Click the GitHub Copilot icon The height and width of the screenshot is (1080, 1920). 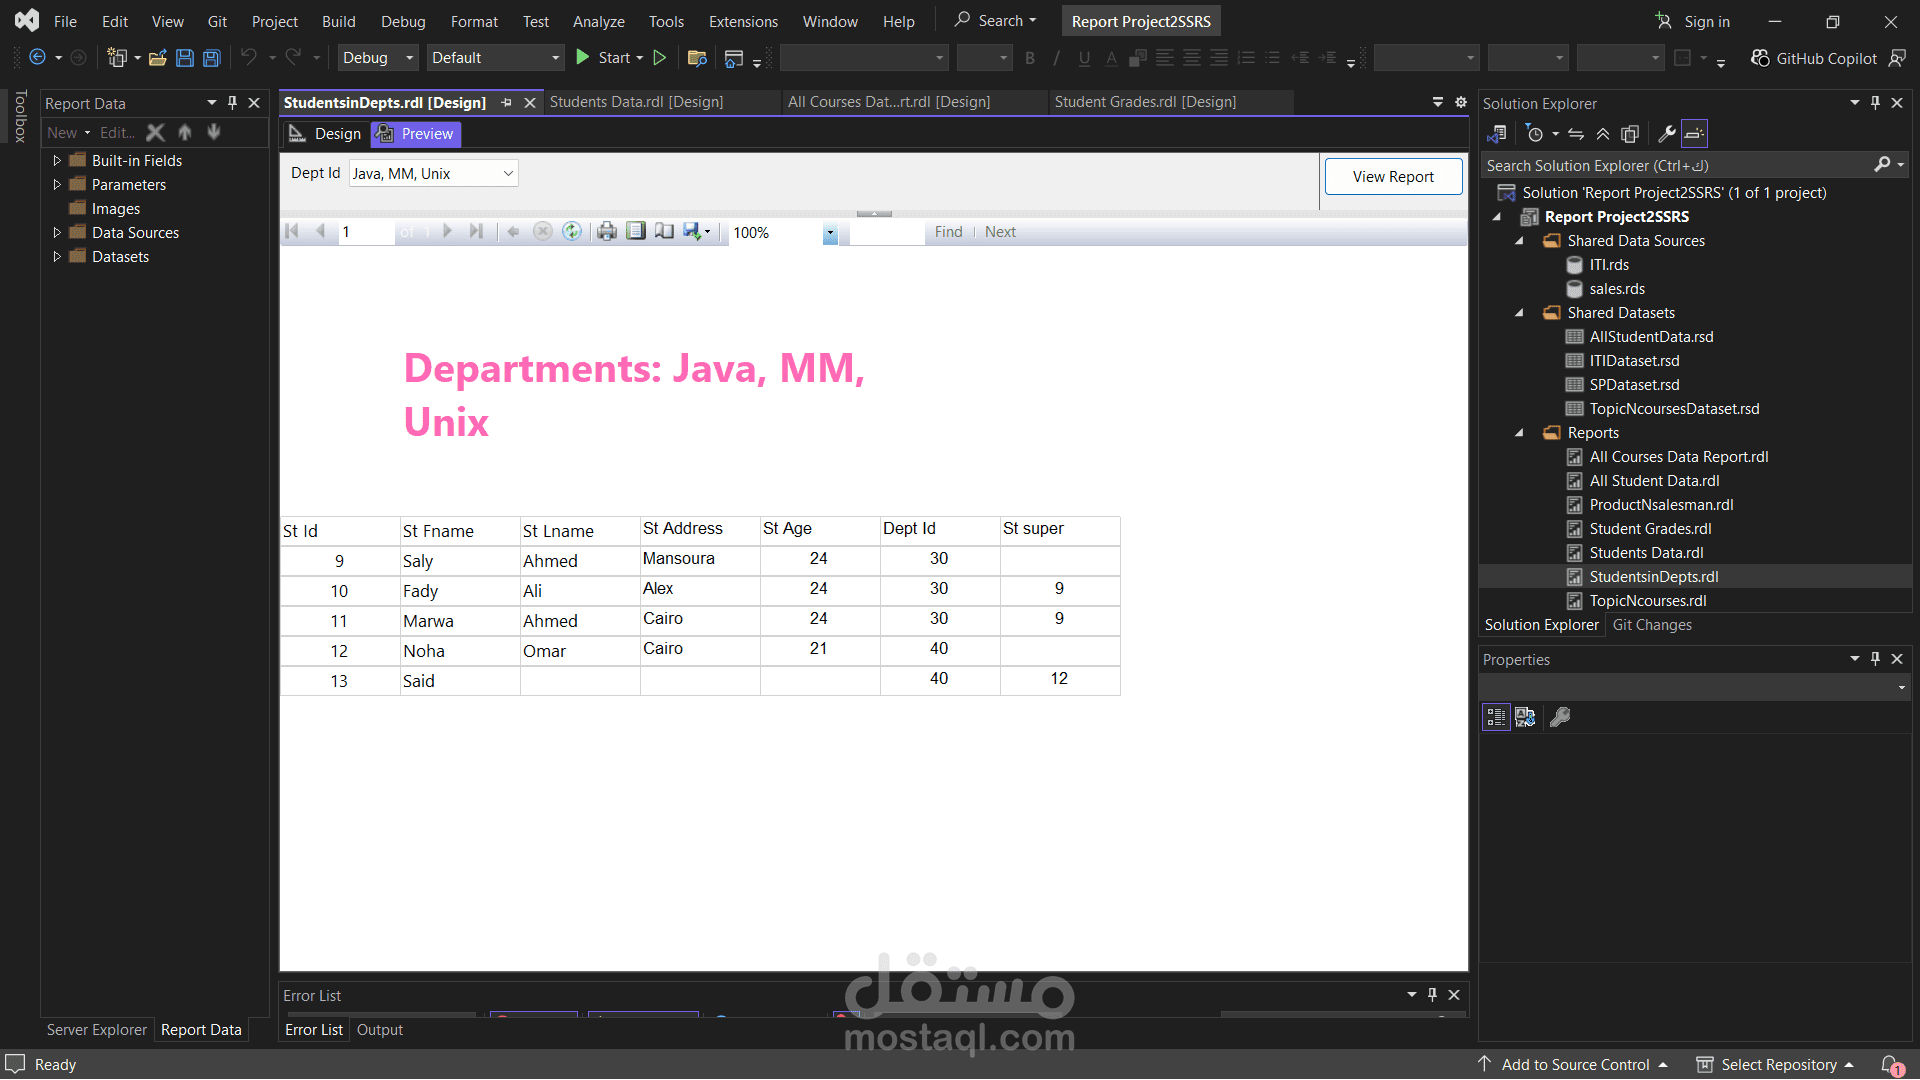tap(1760, 58)
